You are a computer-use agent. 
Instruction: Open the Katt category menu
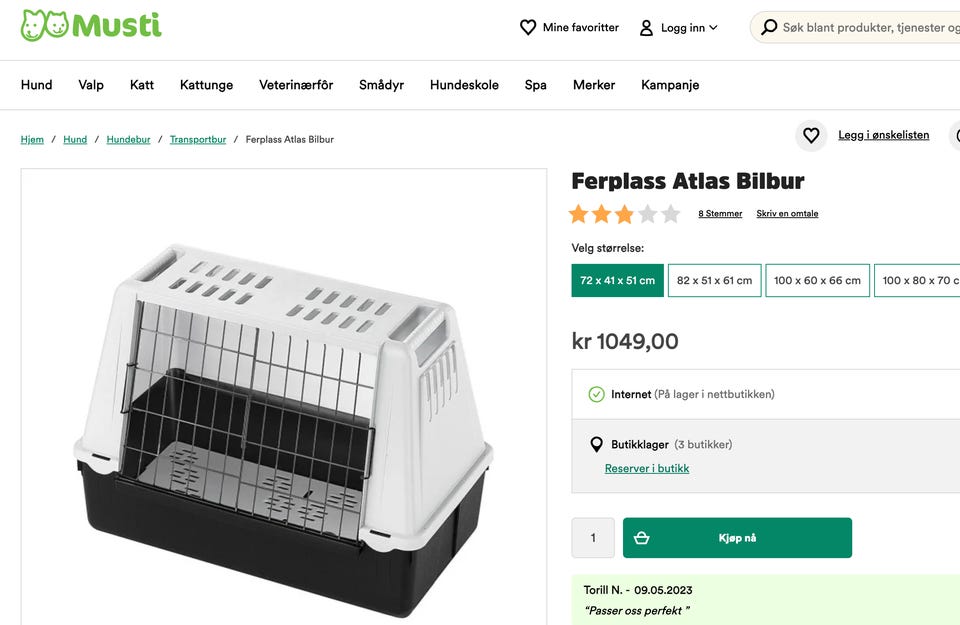pyautogui.click(x=142, y=85)
